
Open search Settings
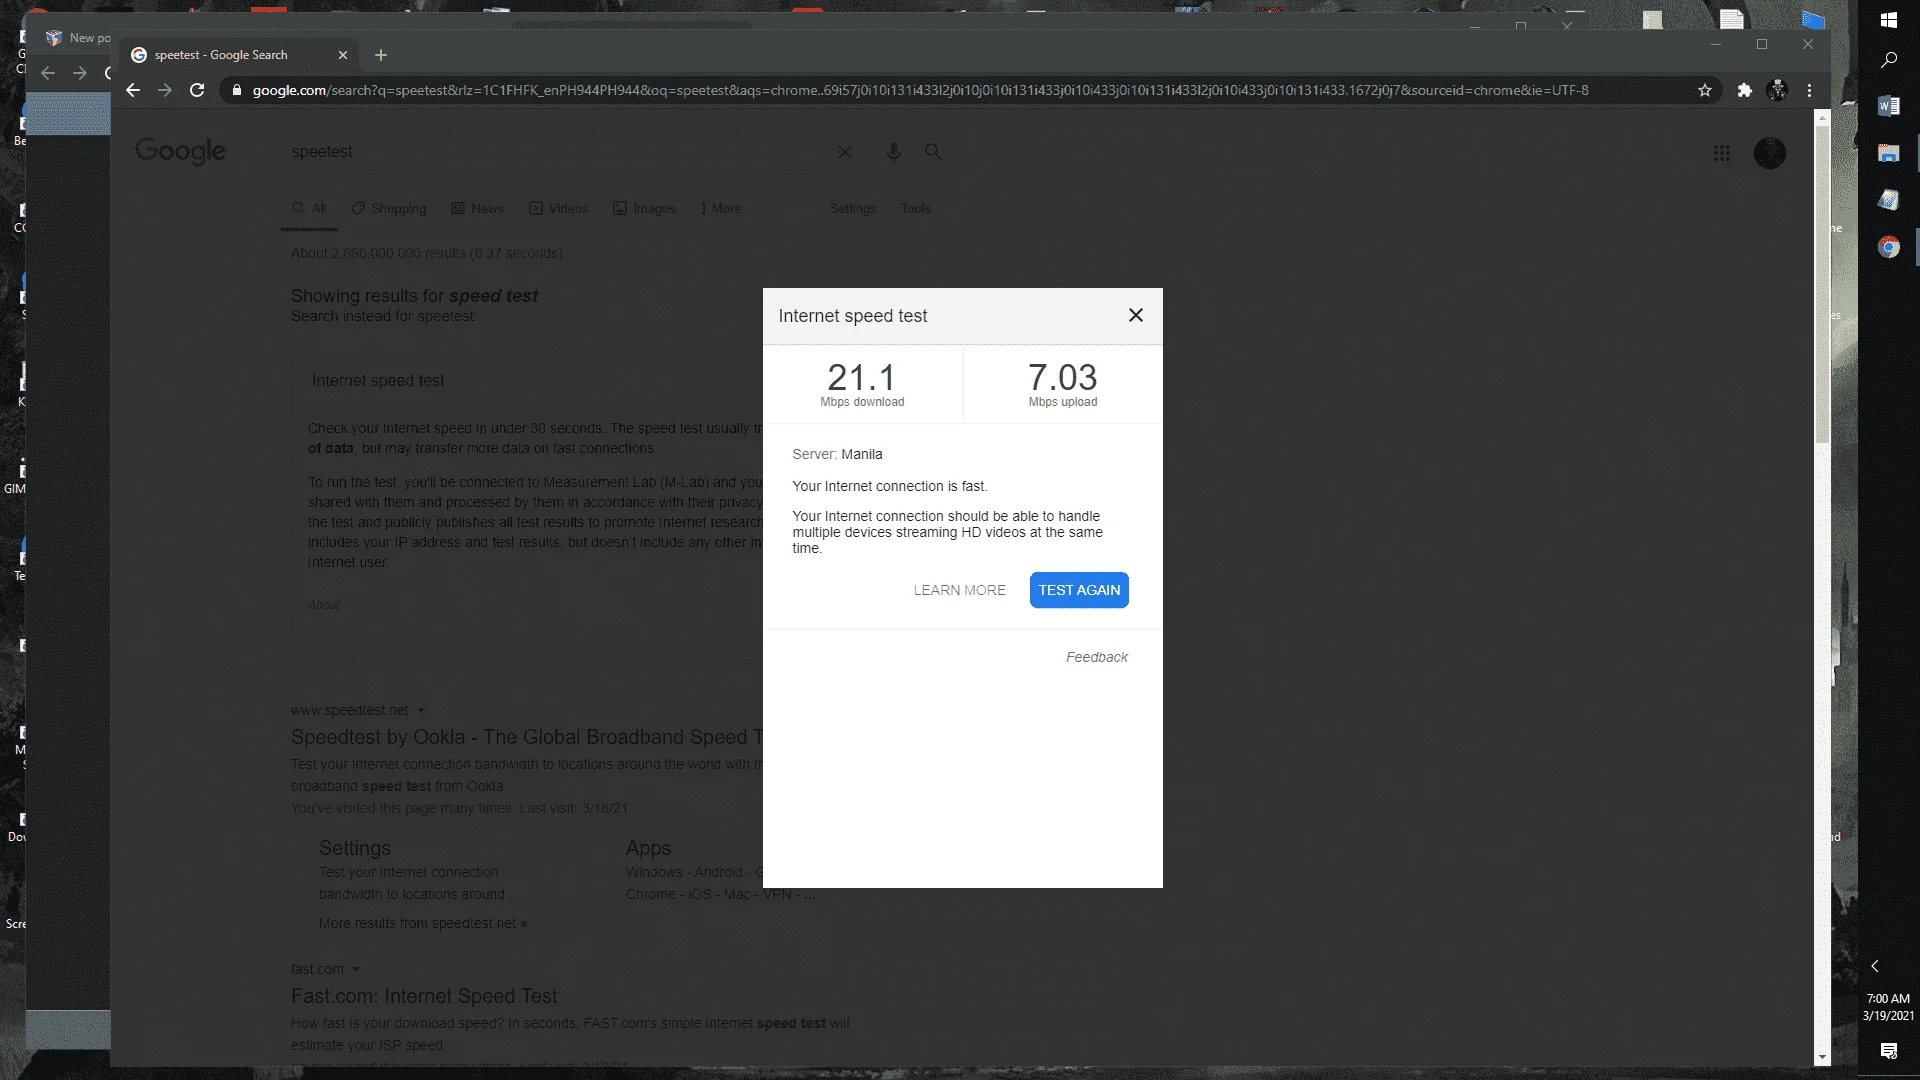click(853, 208)
